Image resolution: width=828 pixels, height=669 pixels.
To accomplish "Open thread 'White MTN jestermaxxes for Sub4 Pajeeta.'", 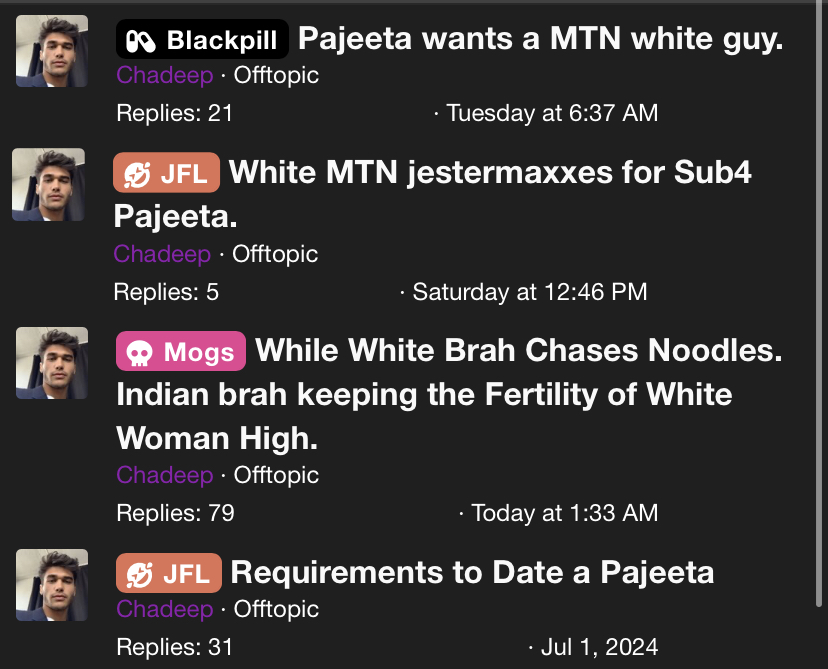I will pos(432,194).
